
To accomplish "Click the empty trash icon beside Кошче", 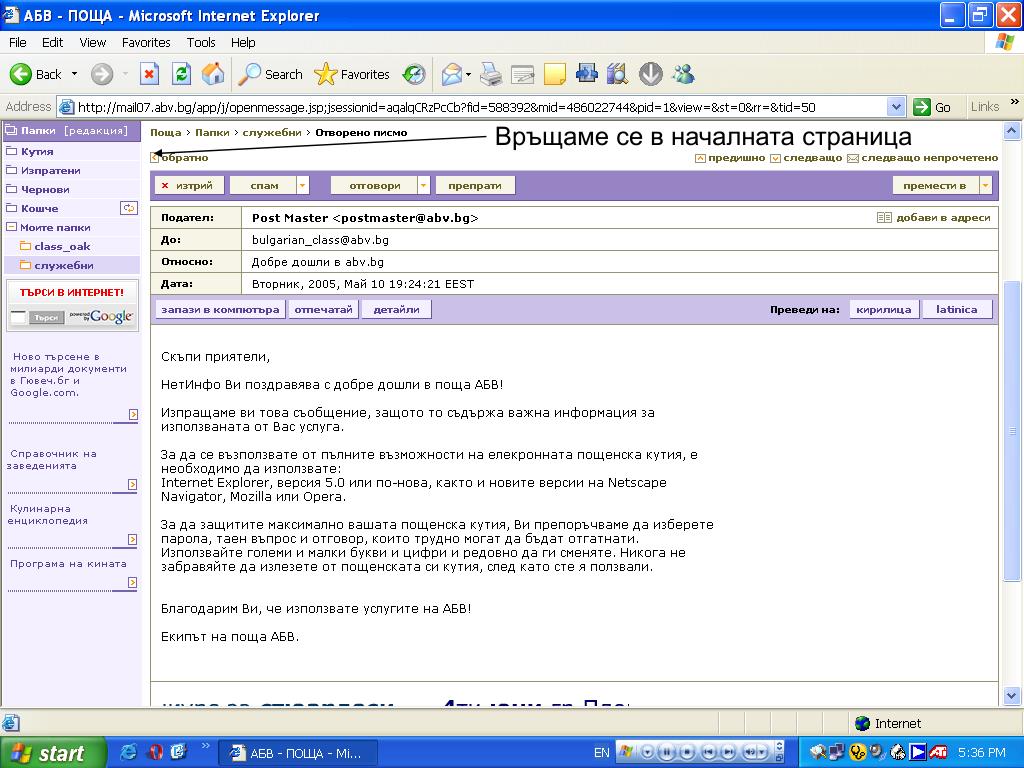I will click(129, 208).
